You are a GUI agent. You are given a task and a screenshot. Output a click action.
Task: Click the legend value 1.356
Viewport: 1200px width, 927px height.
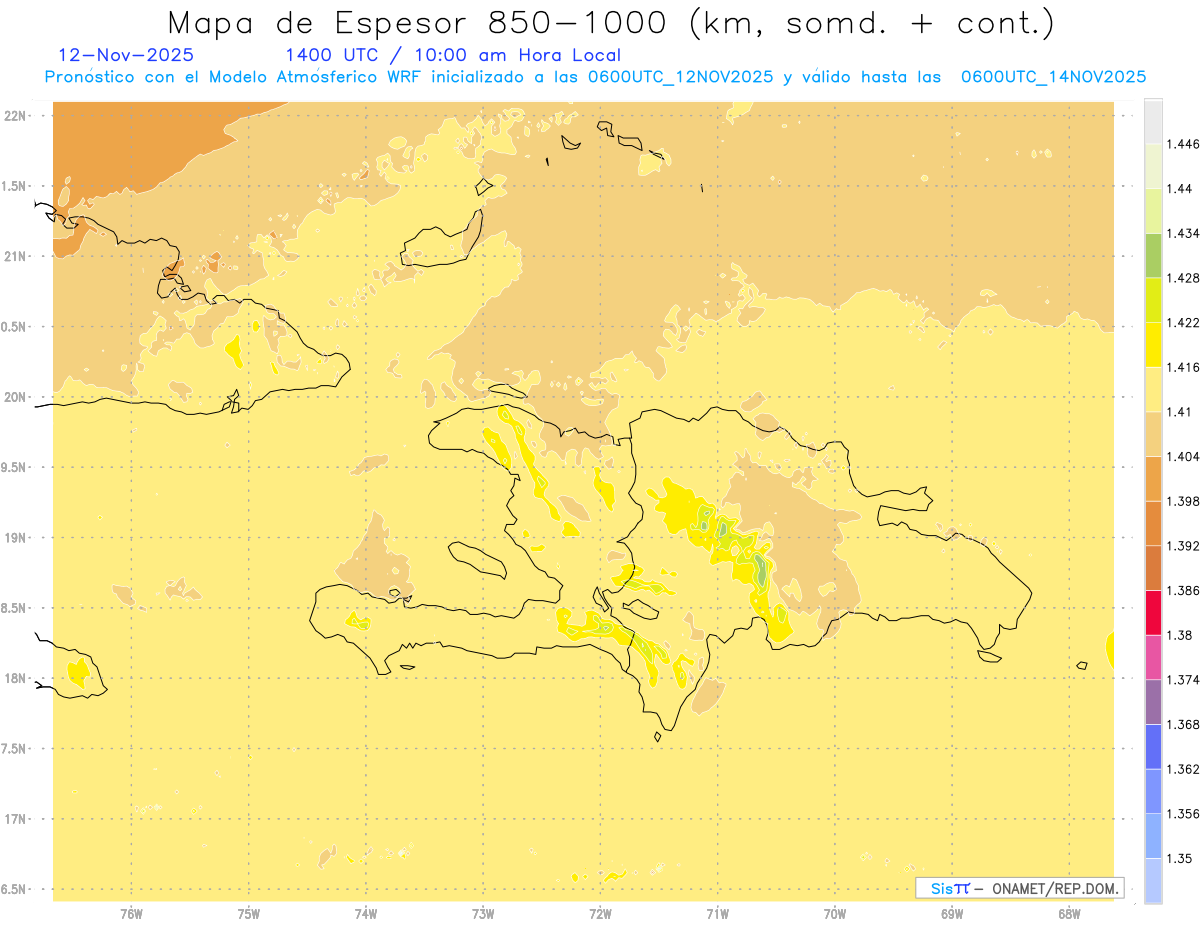point(1183,814)
